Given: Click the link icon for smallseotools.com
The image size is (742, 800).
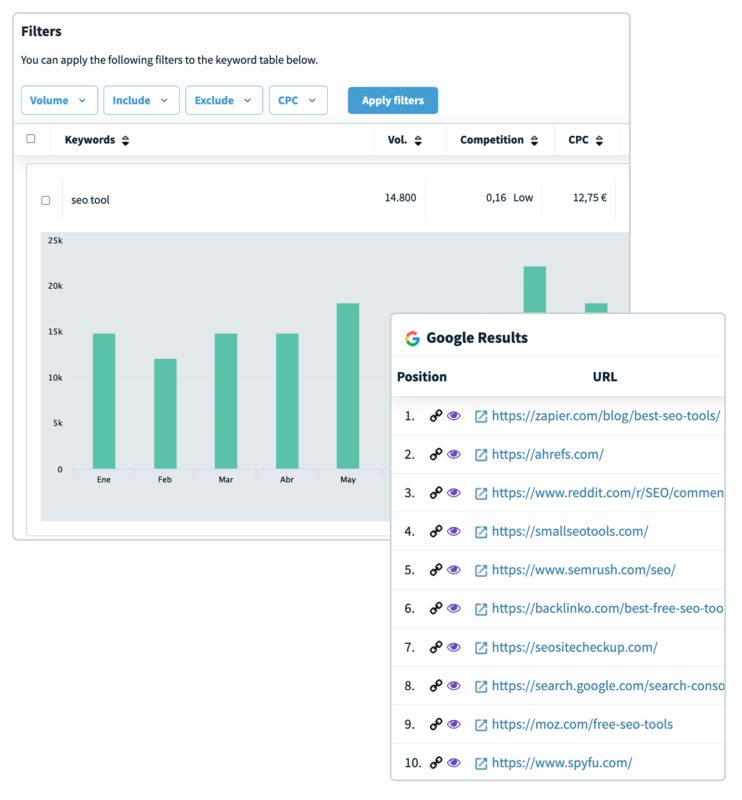Looking at the screenshot, I should 435,531.
